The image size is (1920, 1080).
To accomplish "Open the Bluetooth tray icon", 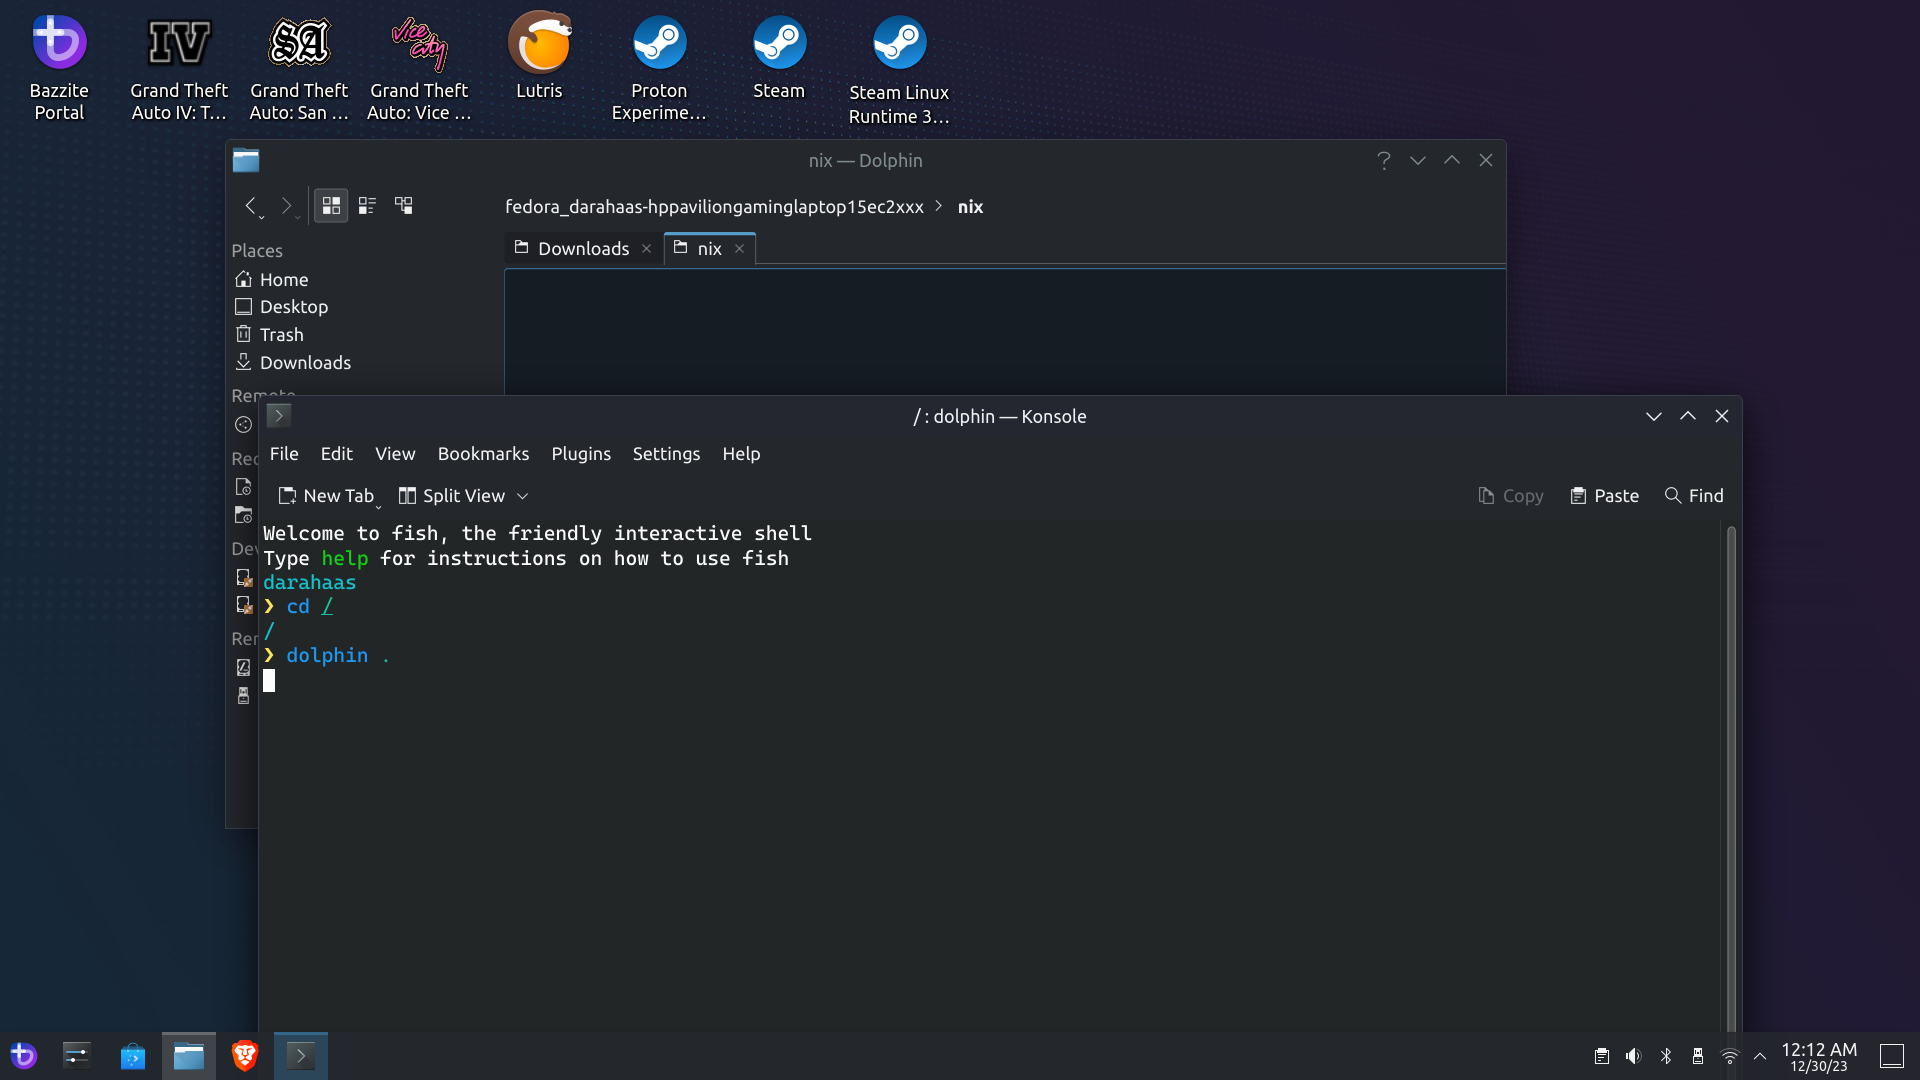I will tap(1666, 1056).
